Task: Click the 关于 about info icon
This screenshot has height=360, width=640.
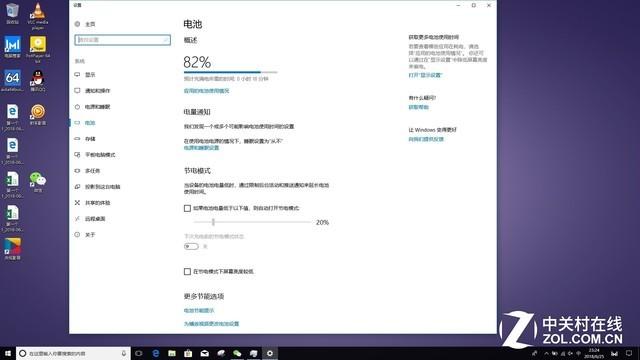Action: (x=77, y=235)
